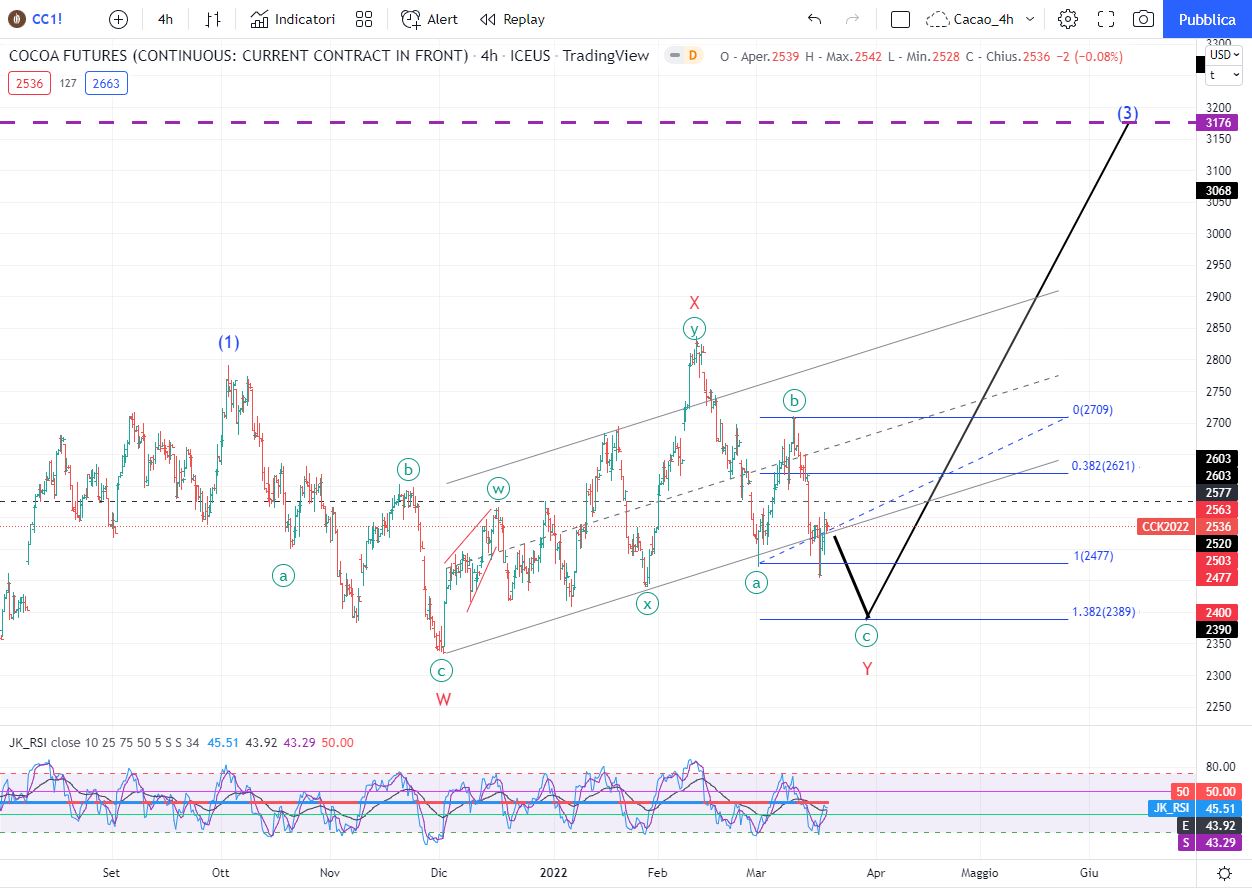This screenshot has width=1252, height=892.
Task: Open the 4h interval selector
Action: click(165, 19)
